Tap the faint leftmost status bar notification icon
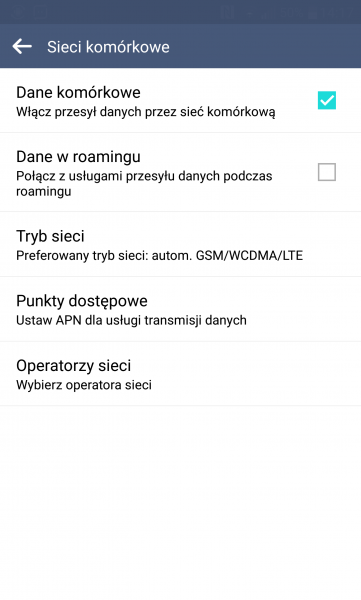 click(x=17, y=13)
